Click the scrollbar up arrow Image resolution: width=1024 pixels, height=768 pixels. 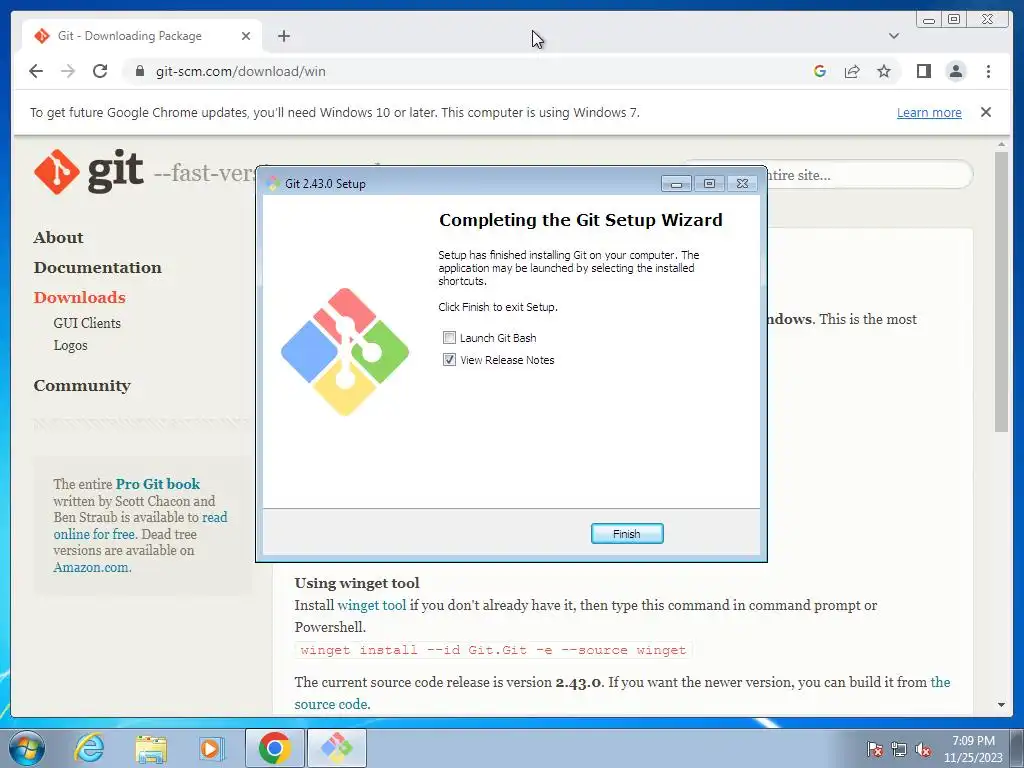(1001, 144)
